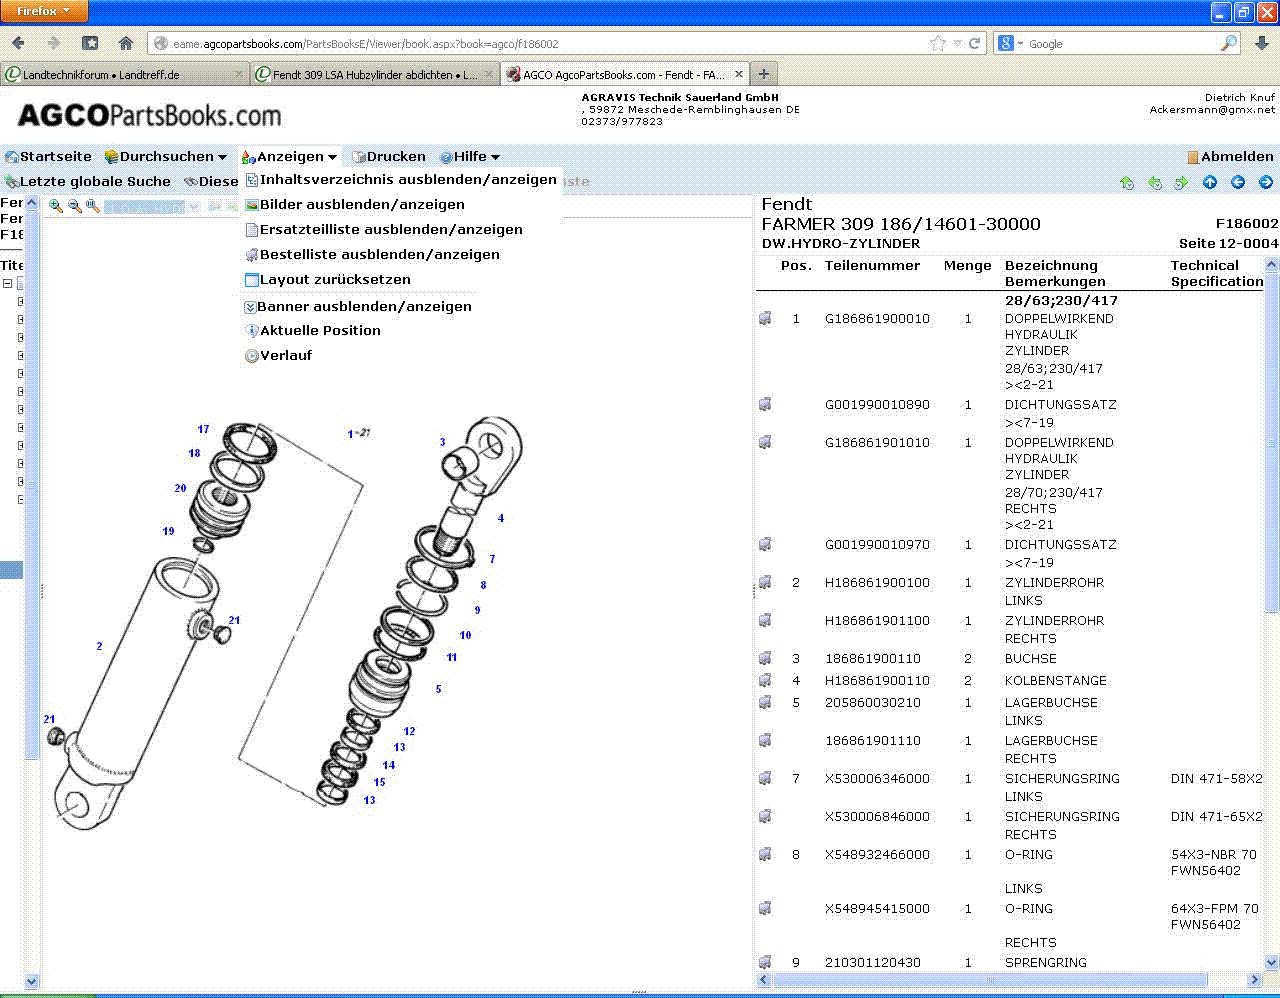Expand the Hilfe dropdown menu

coord(470,157)
